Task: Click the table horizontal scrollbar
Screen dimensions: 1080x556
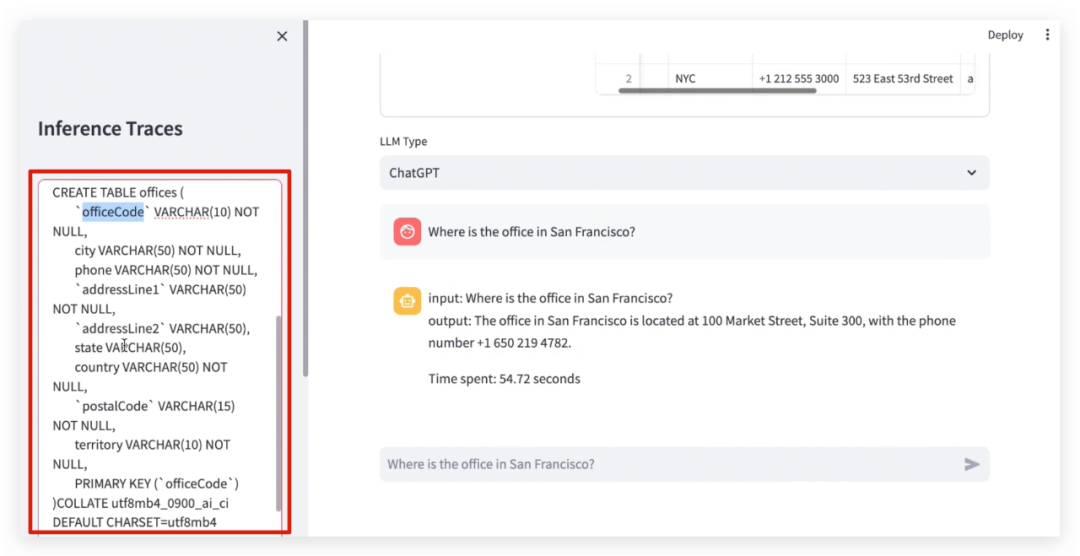Action: [x=717, y=90]
